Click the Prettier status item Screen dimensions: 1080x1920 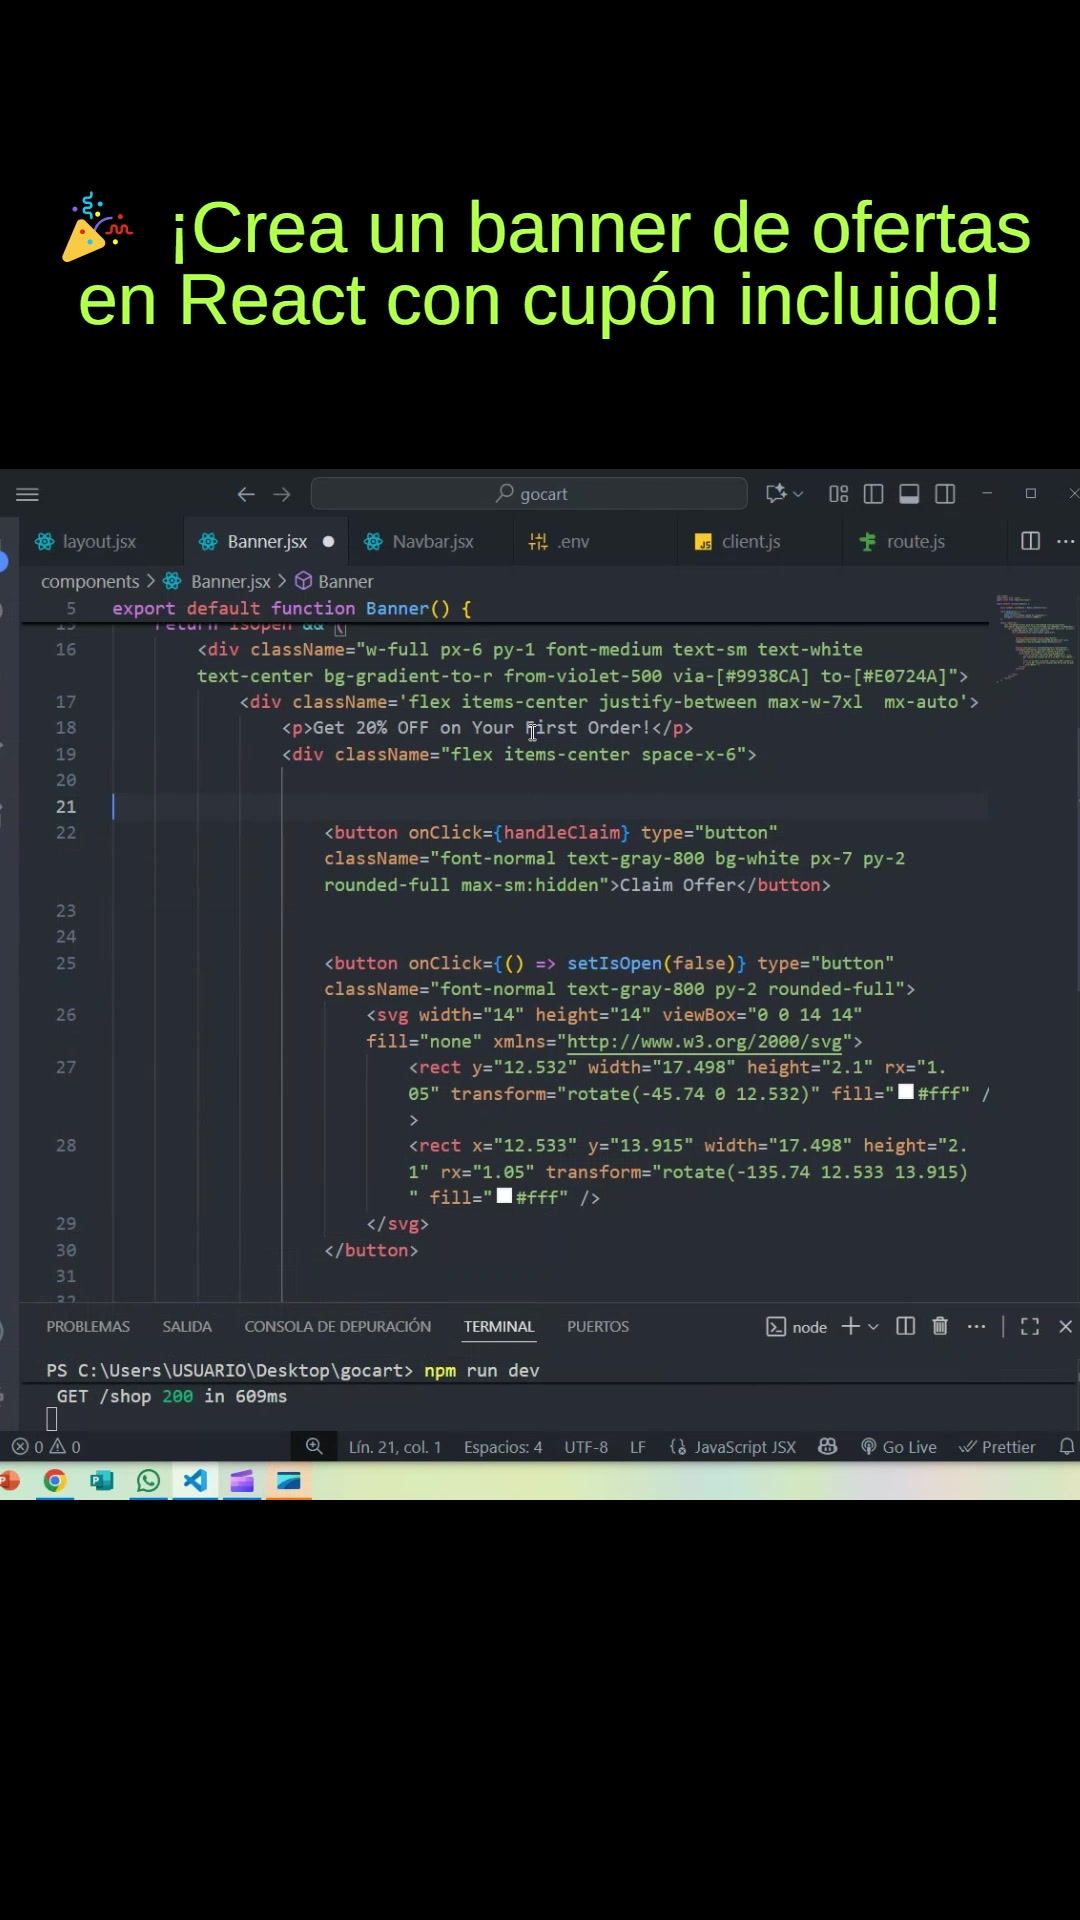(997, 1447)
